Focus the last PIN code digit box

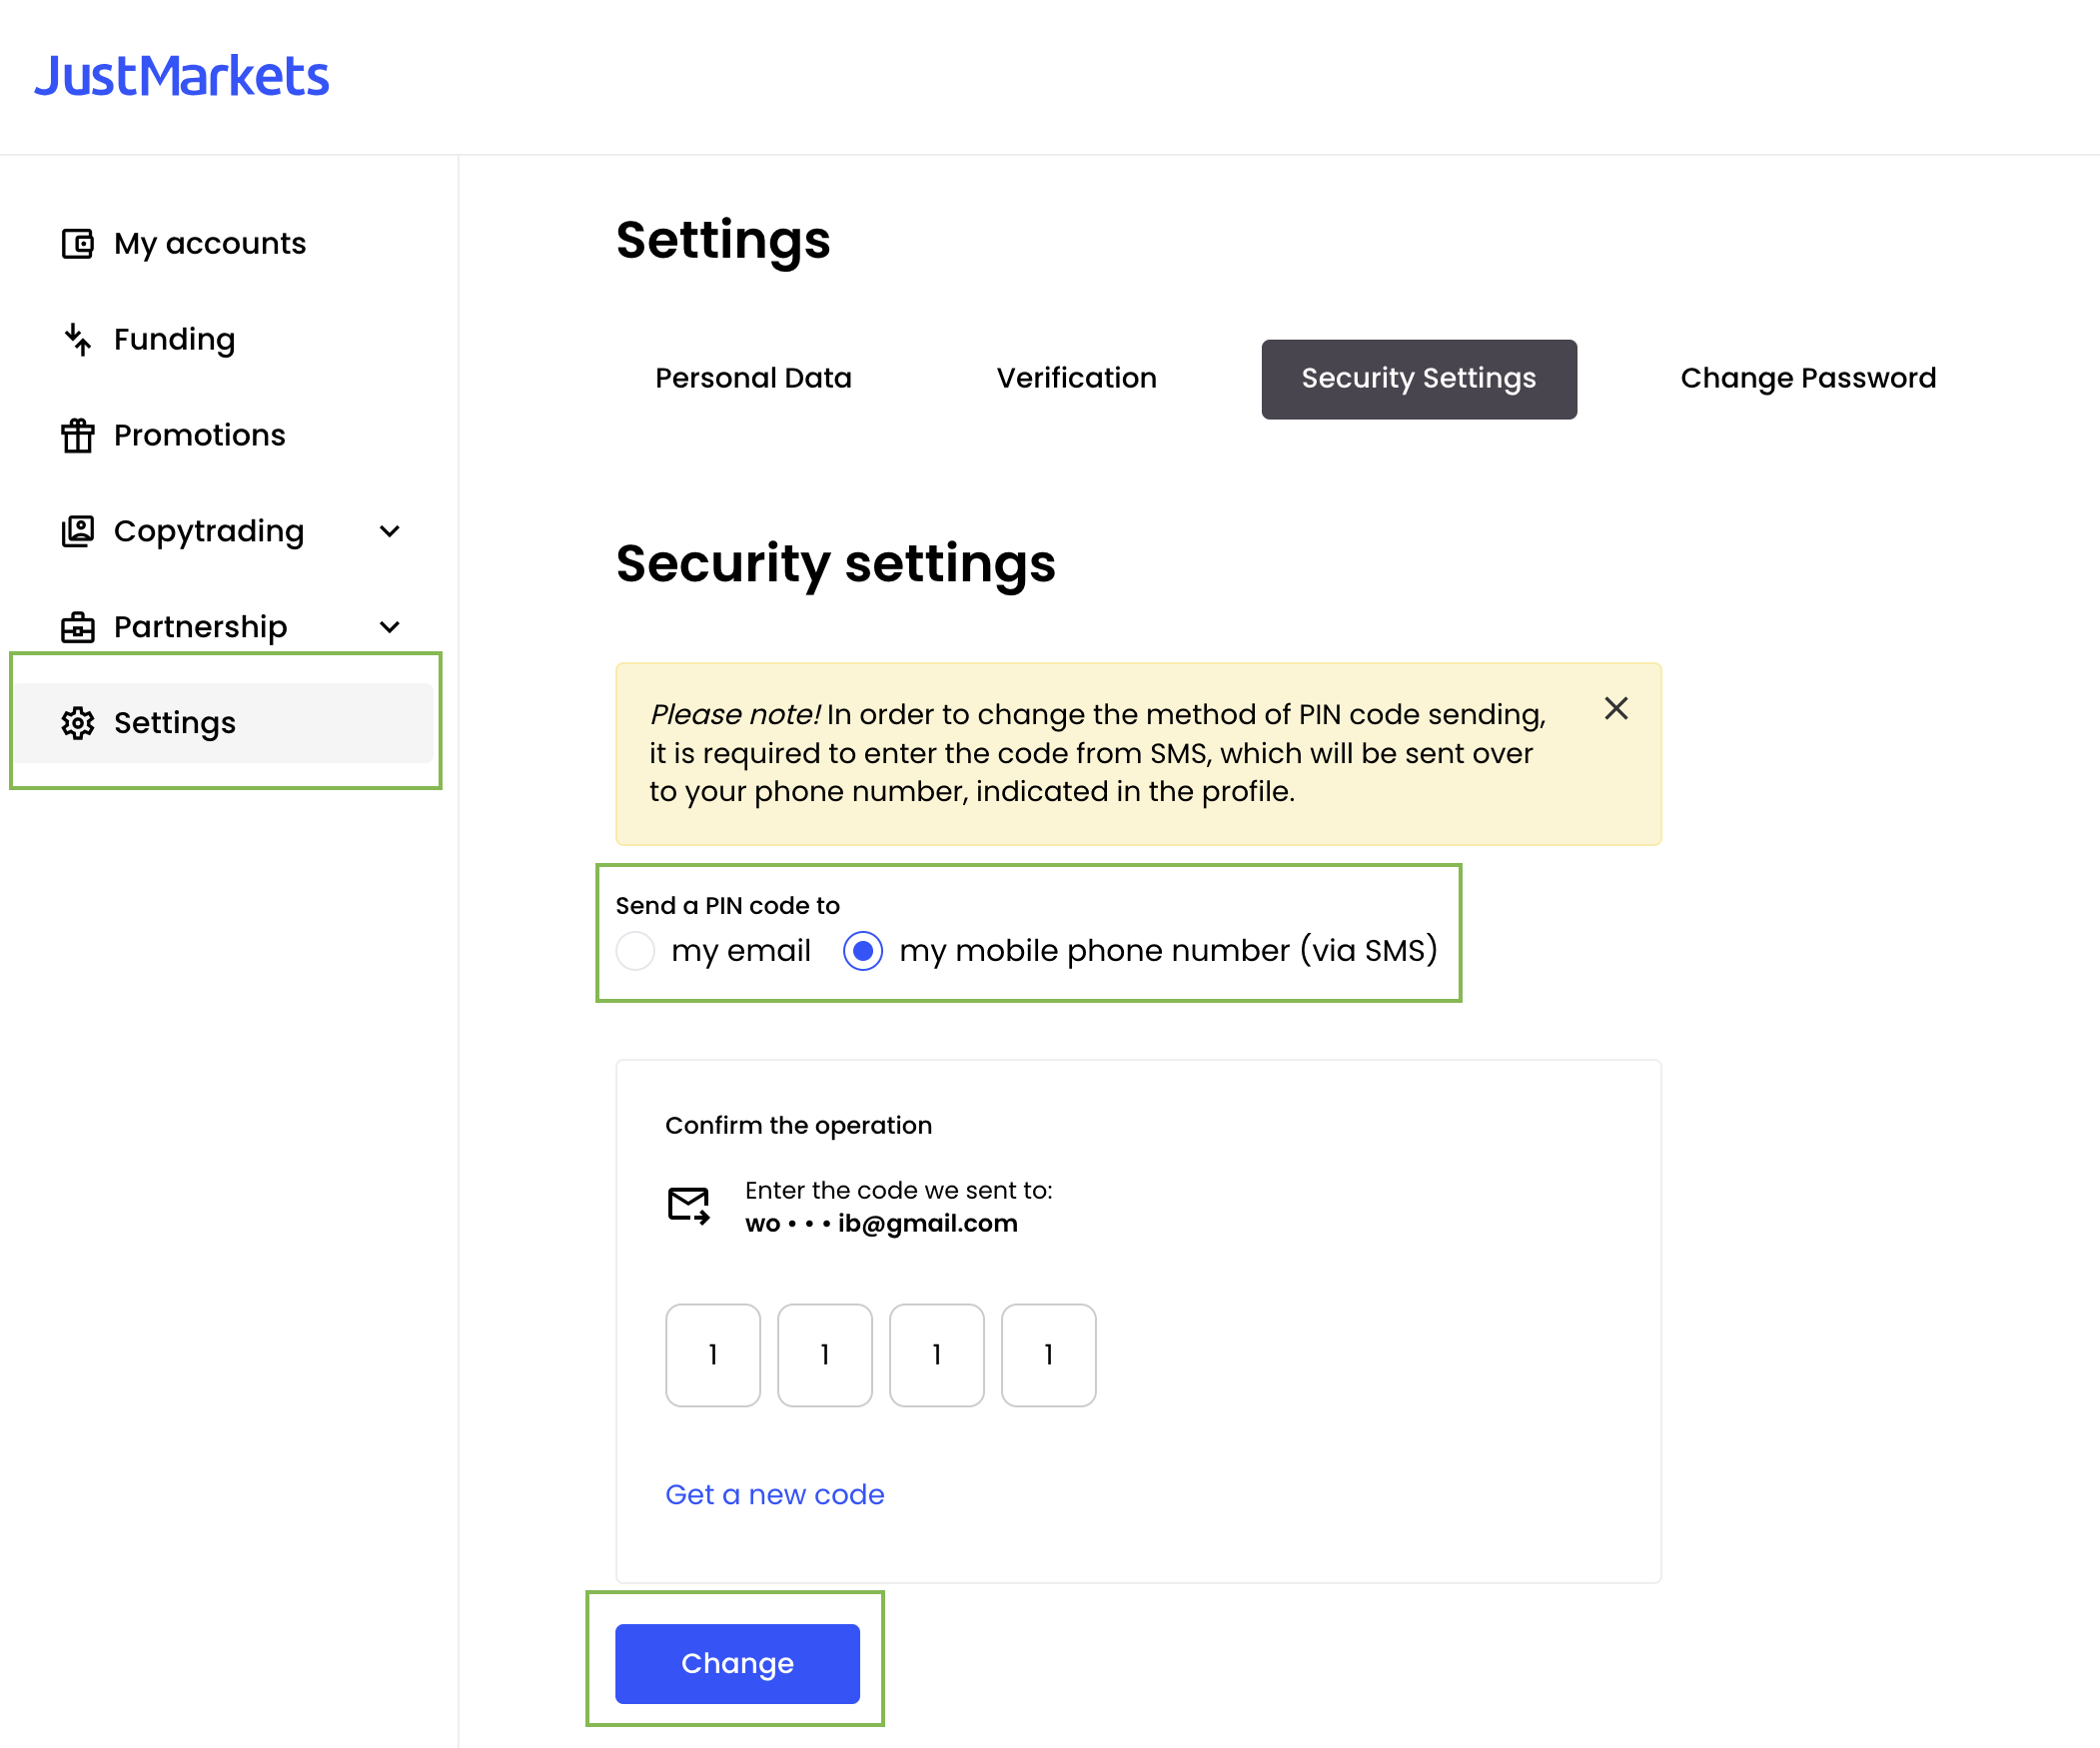1048,1355
